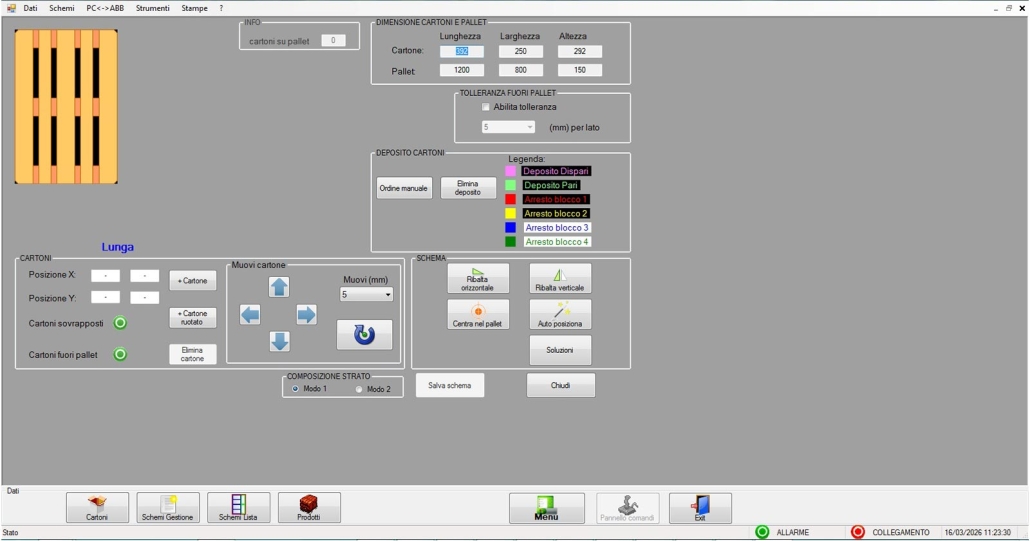Viewport: 1030px width, 541px height.
Task: Open the Schemi menu
Action: pyautogui.click(x=62, y=8)
